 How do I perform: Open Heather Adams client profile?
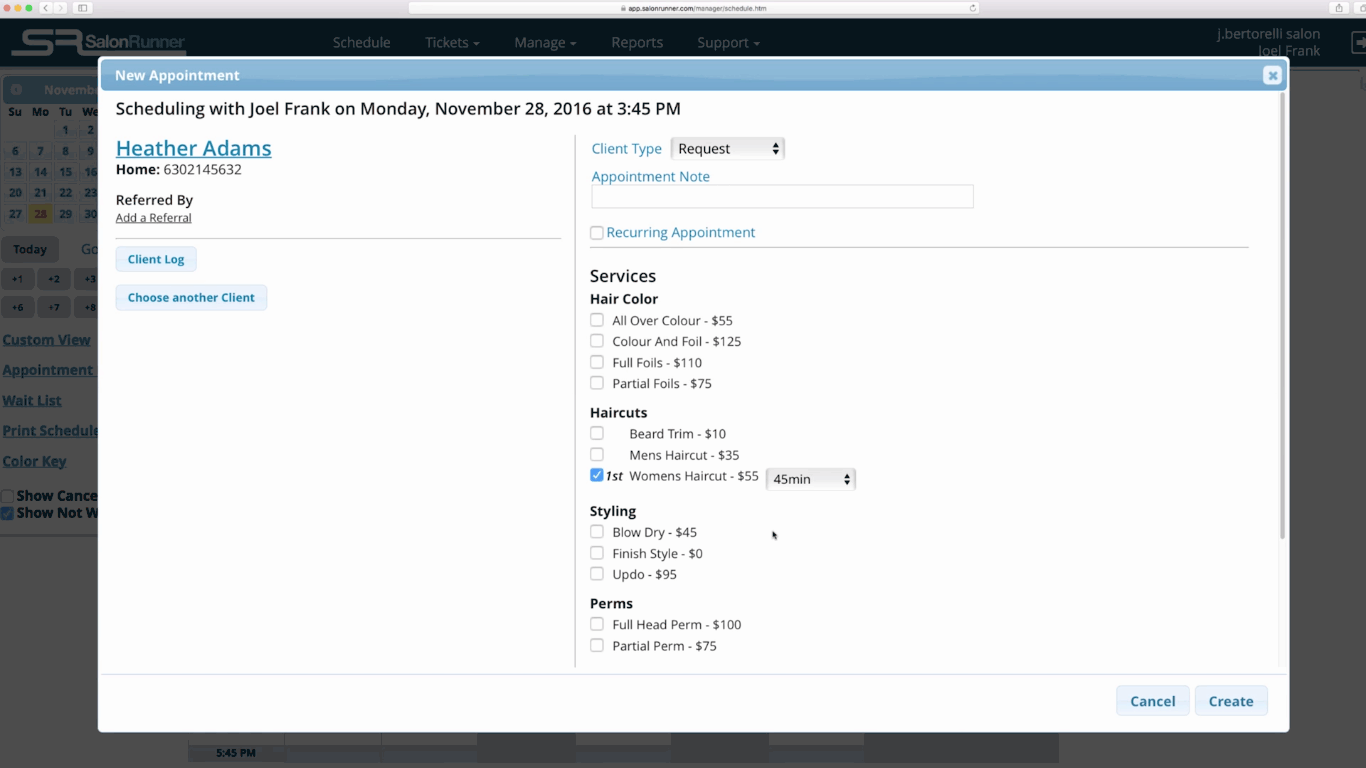(x=193, y=148)
